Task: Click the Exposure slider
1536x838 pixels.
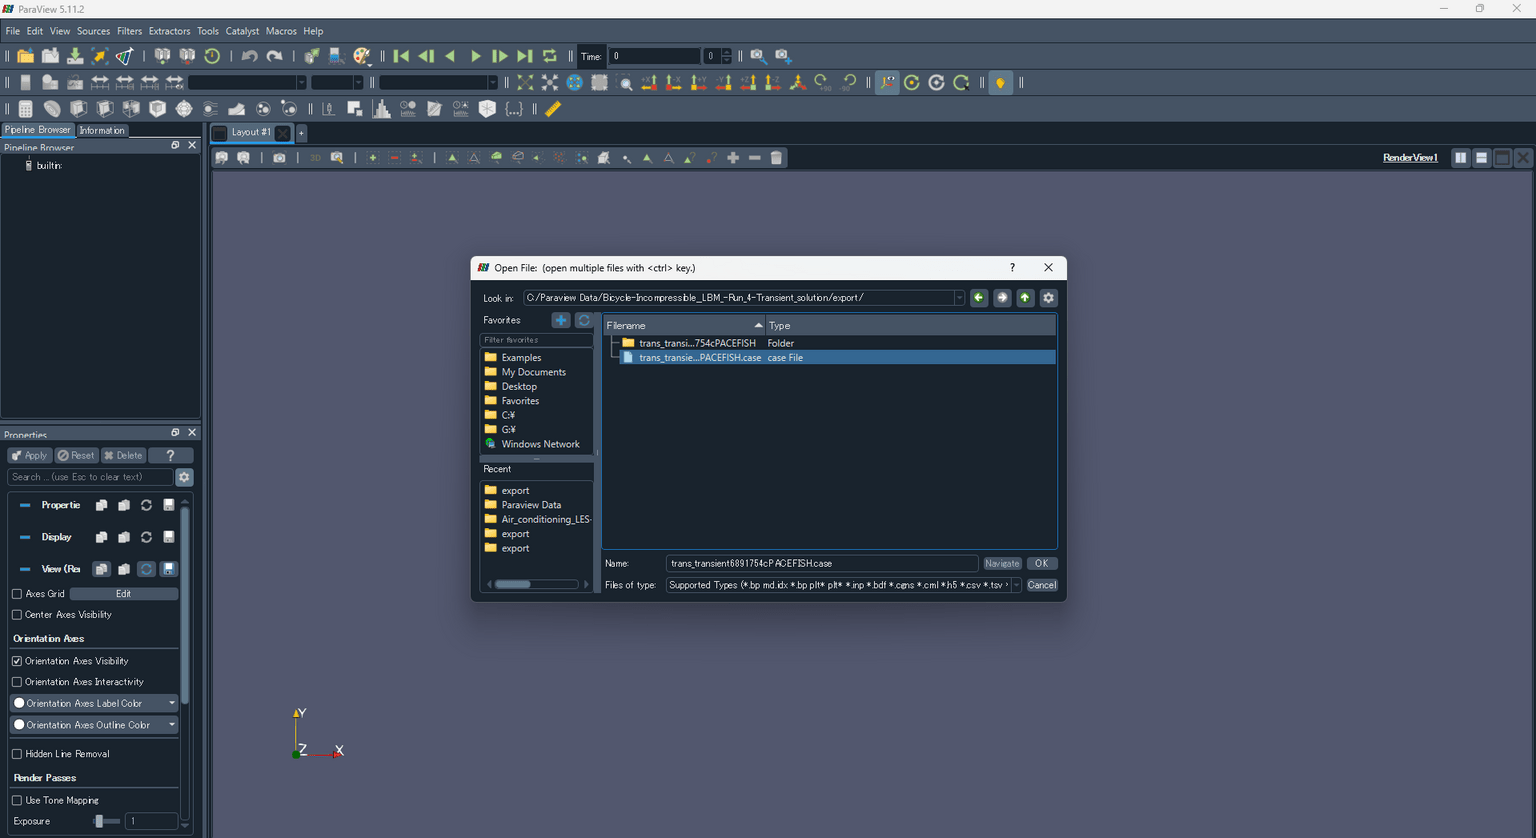Action: click(100, 821)
